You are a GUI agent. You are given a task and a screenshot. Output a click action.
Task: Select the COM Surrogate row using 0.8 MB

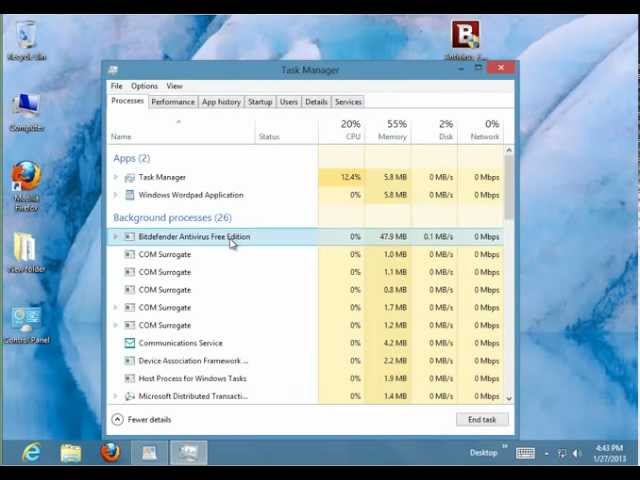pyautogui.click(x=306, y=290)
